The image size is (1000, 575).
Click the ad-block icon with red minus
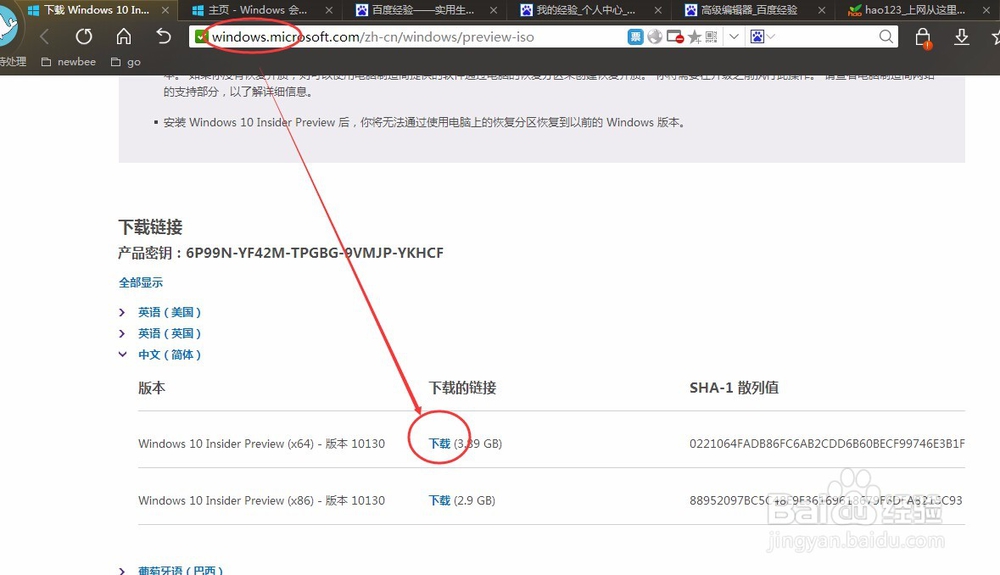click(675, 37)
